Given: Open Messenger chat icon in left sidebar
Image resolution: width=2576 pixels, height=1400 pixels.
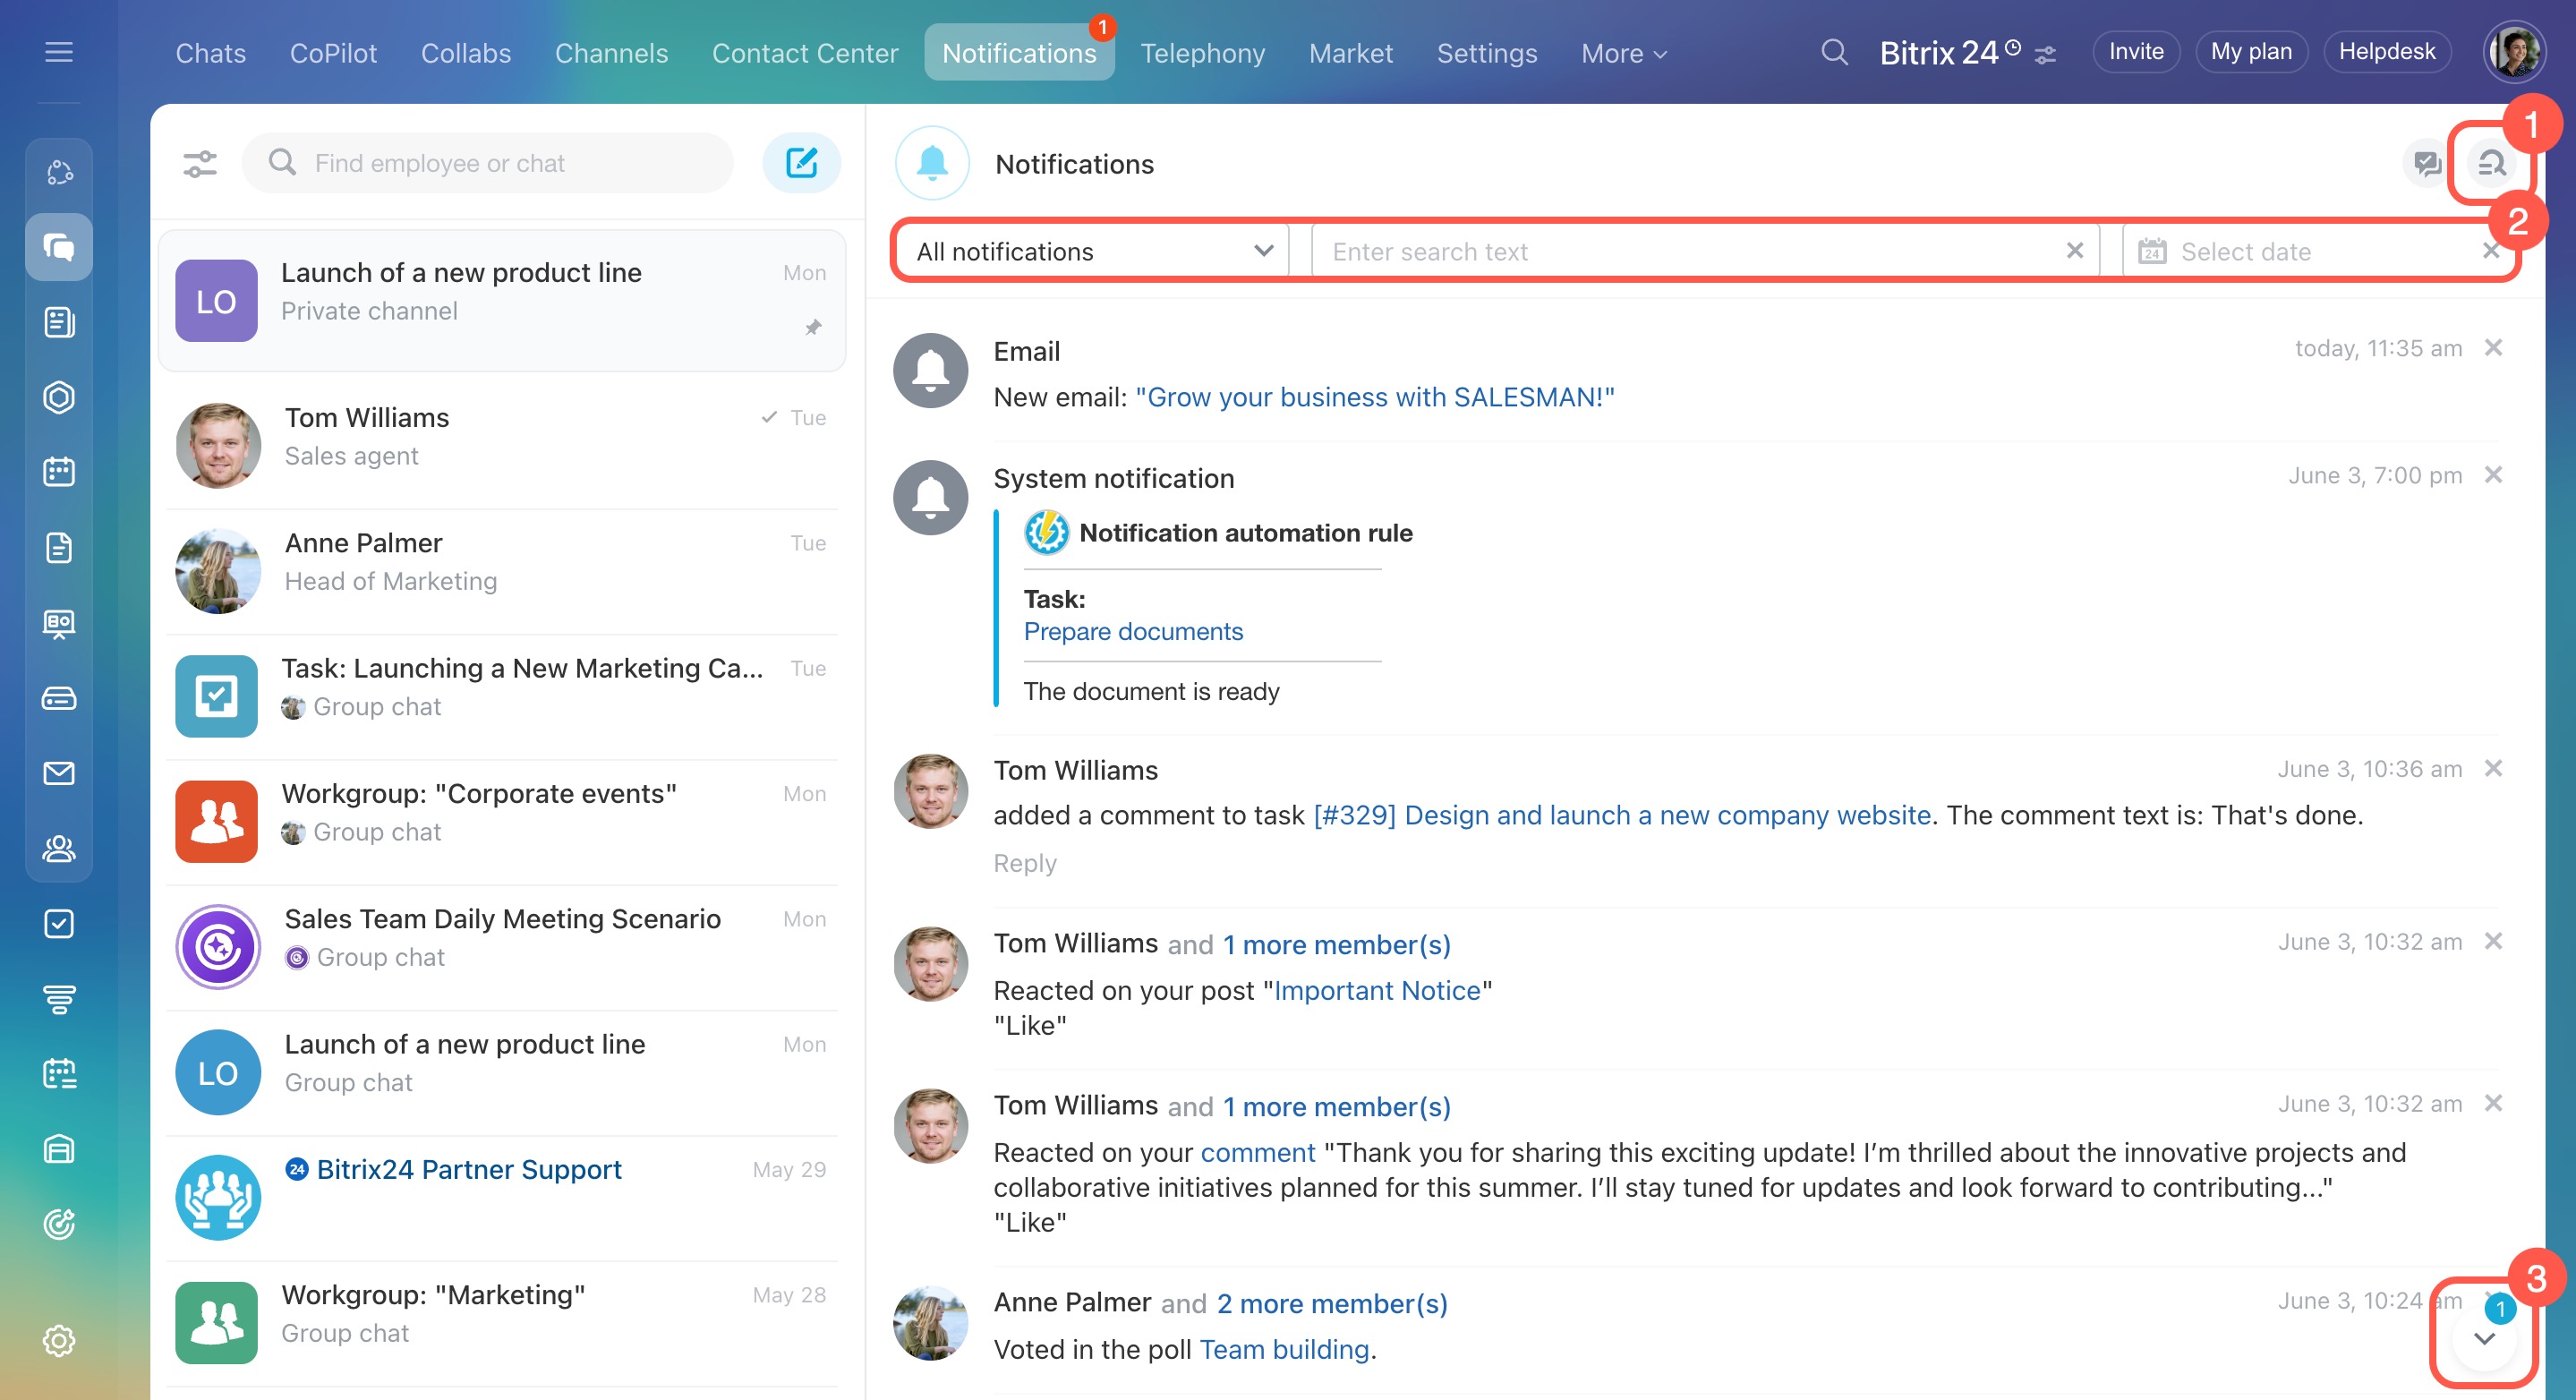Looking at the screenshot, I should coord(59,247).
